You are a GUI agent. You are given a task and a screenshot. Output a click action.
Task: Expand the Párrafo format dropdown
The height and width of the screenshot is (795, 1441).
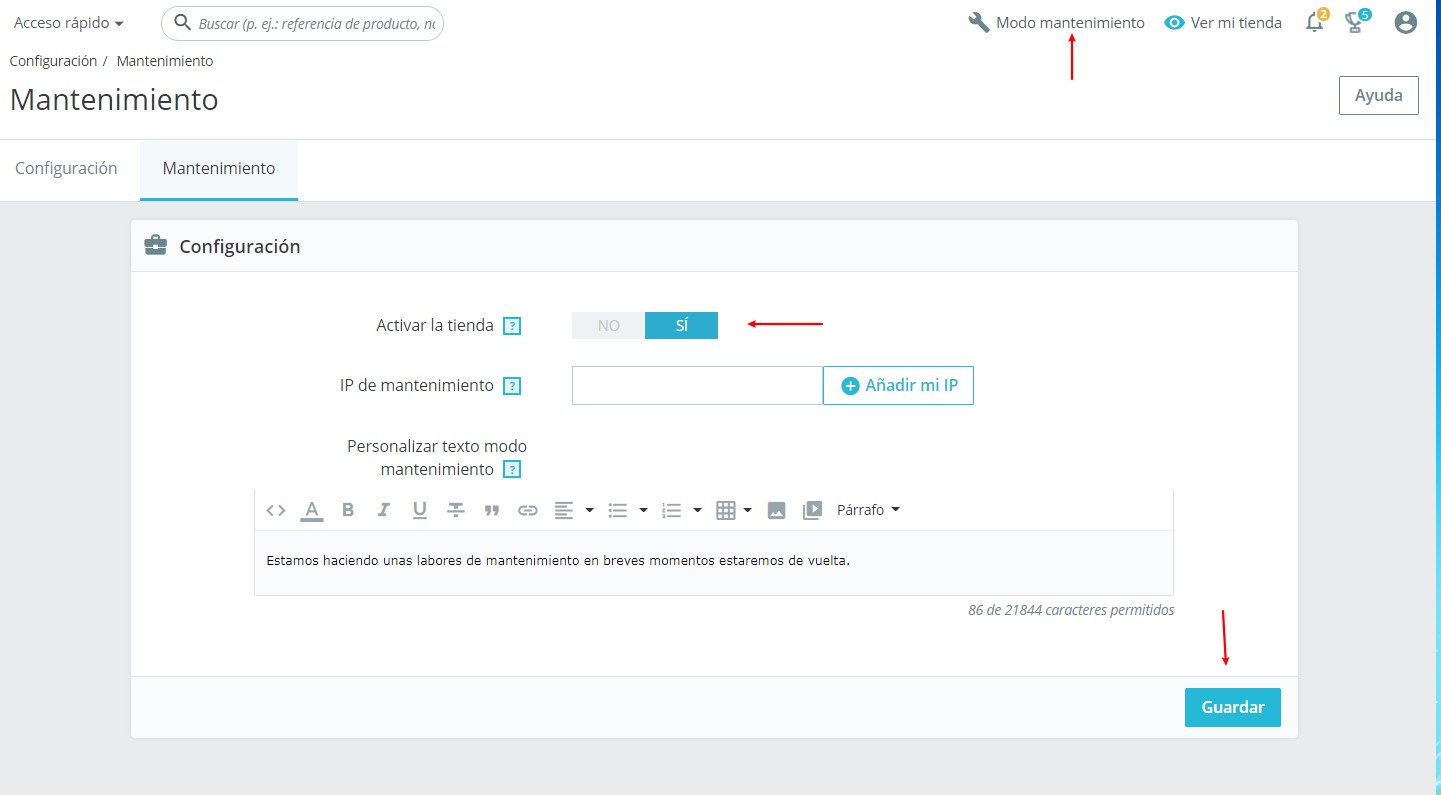[868, 510]
